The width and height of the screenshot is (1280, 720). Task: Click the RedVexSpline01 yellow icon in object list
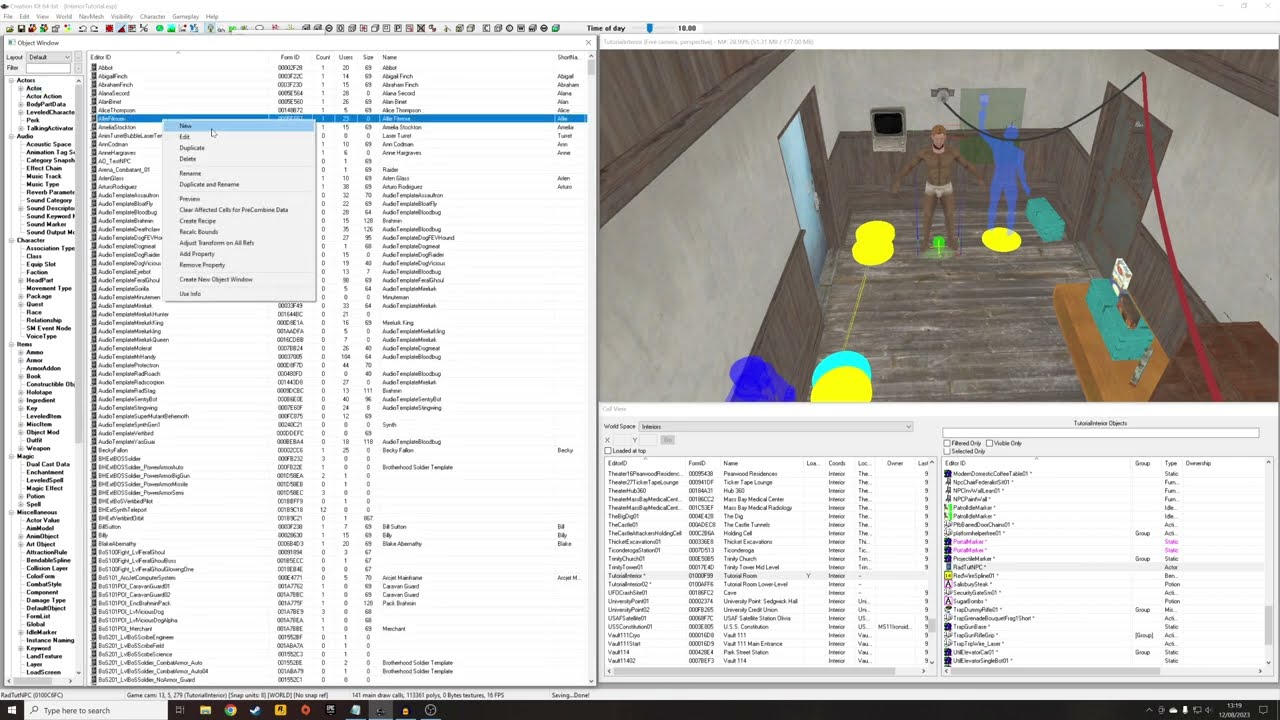(948, 576)
